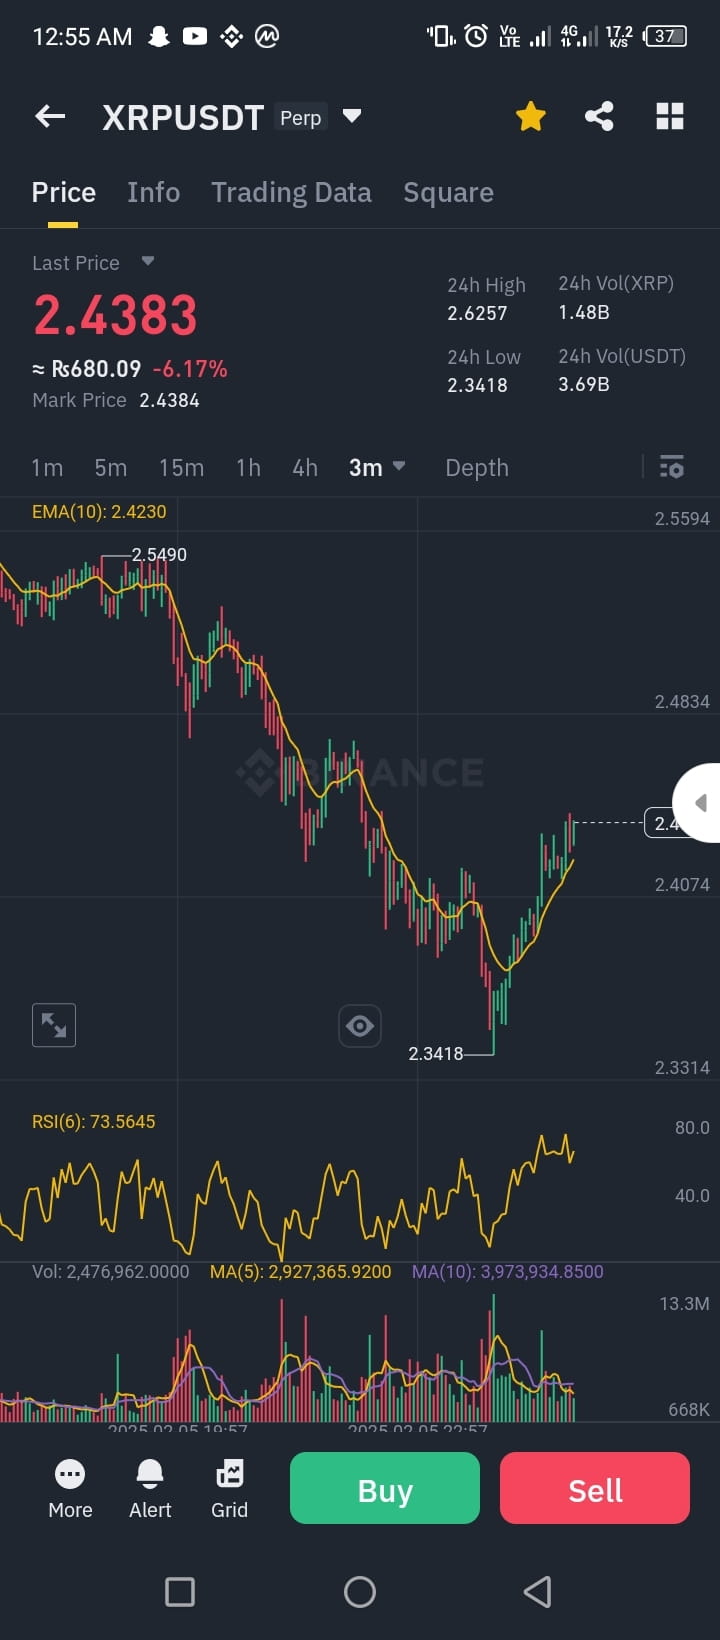Tap the Mark Price value 2.4384
Viewport: 720px width, 1640px height.
click(x=169, y=400)
